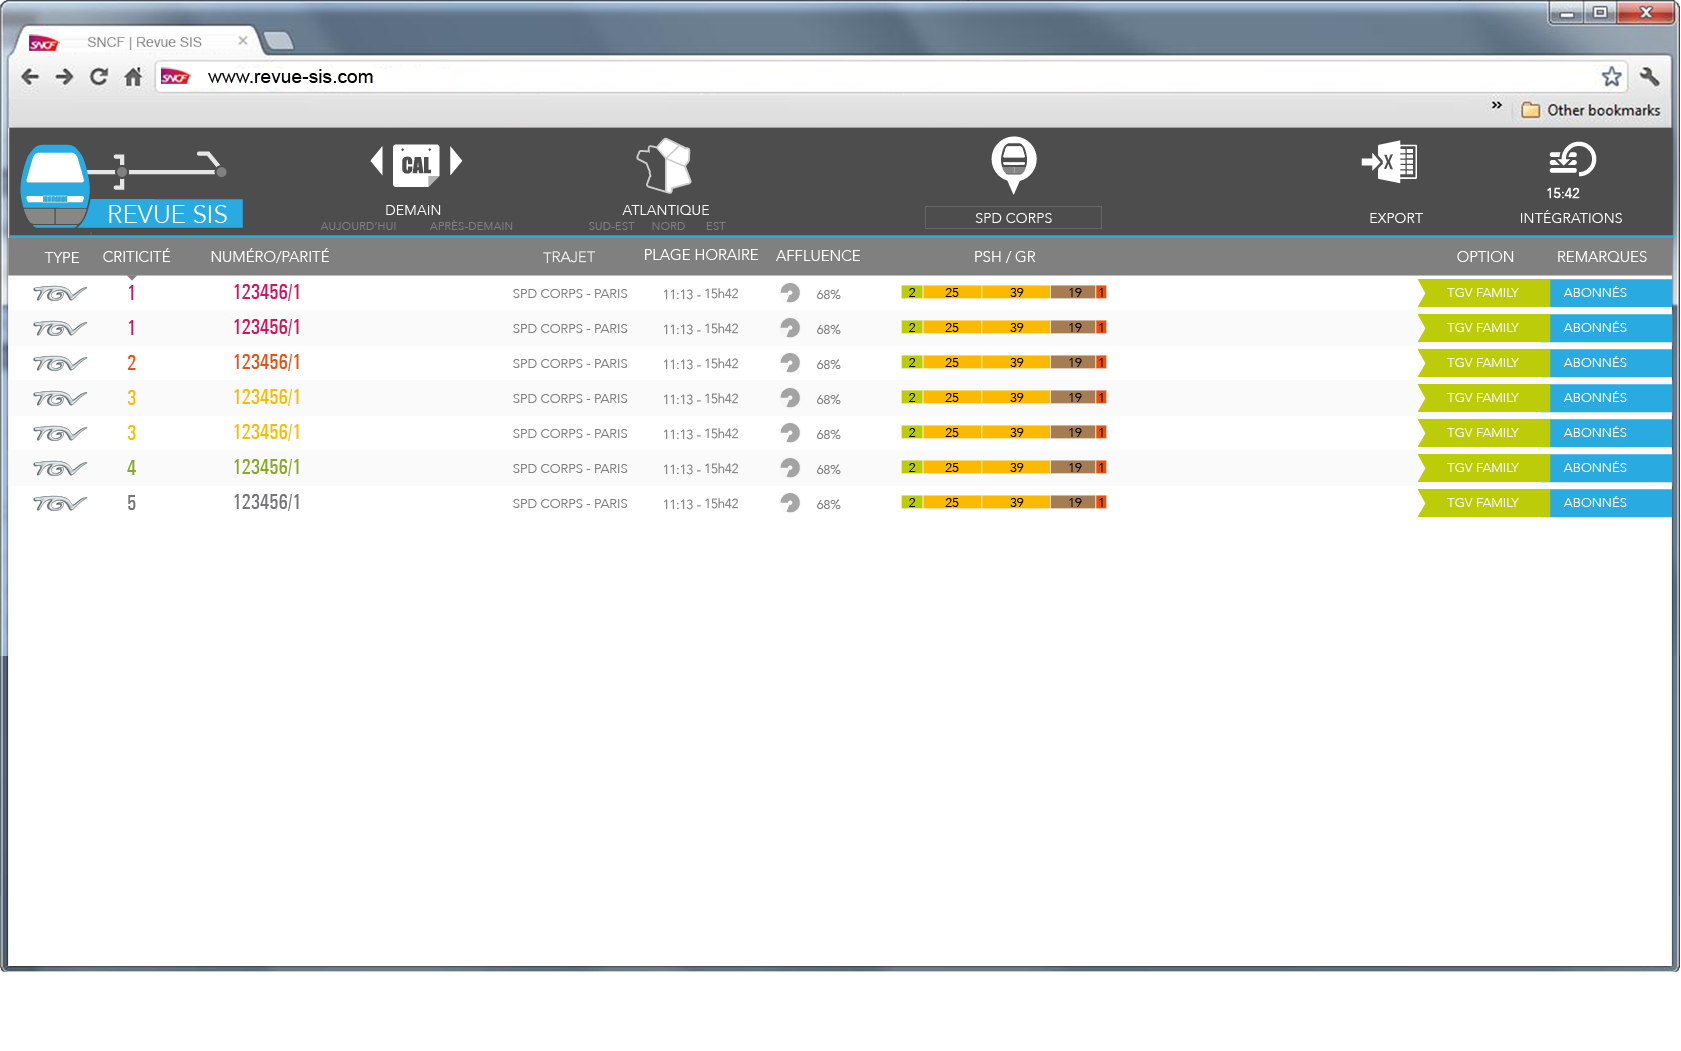Click TGV icon in criticité 2 row
The width and height of the screenshot is (1681, 1051).
tap(60, 363)
